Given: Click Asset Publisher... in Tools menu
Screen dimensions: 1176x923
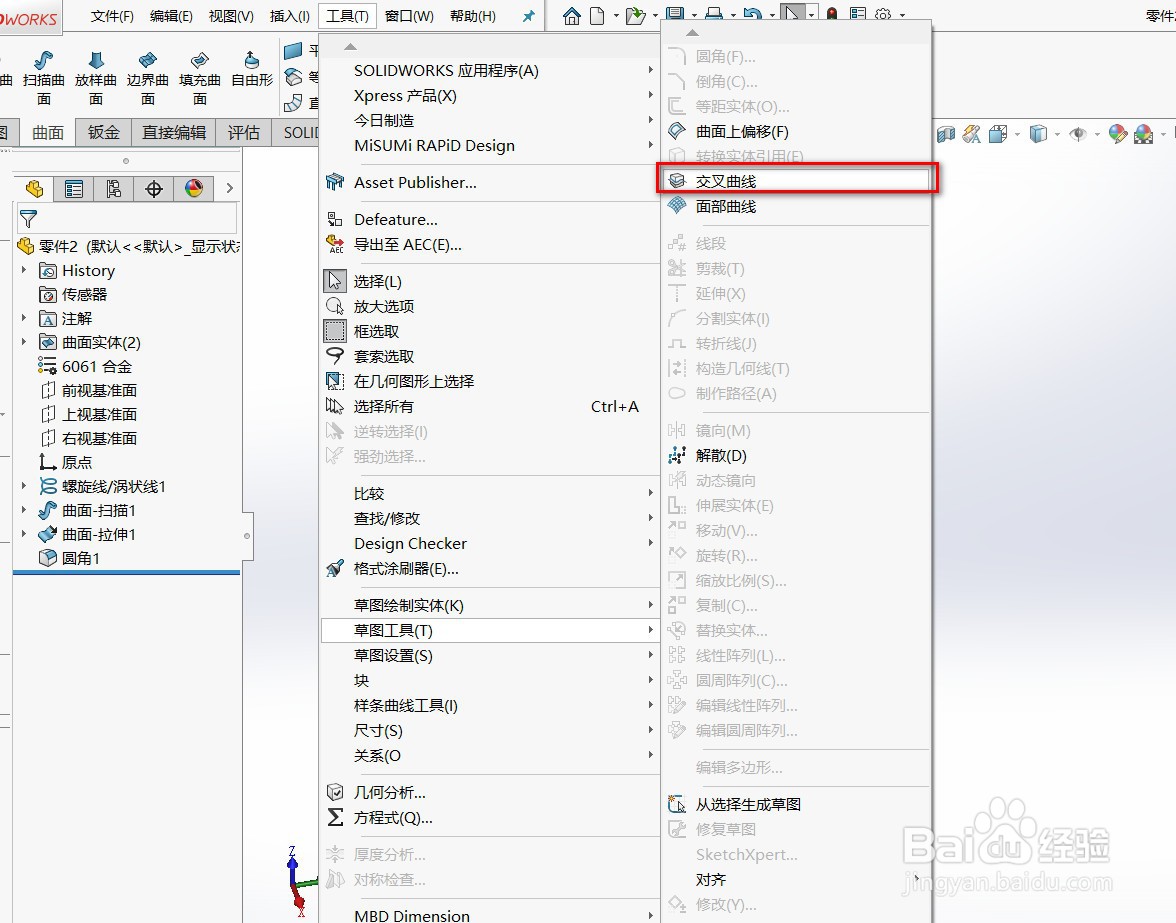Looking at the screenshot, I should click(490, 182).
